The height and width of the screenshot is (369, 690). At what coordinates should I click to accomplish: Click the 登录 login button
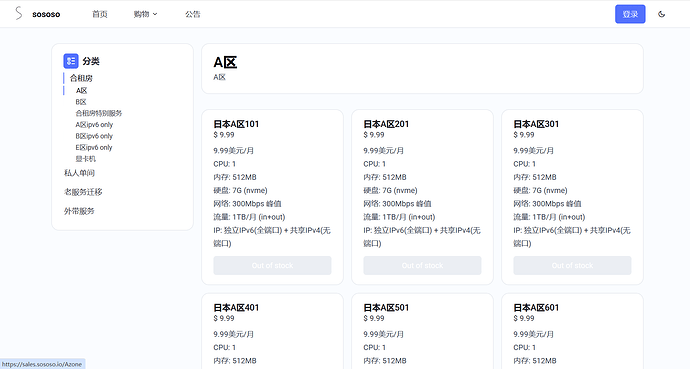(x=630, y=14)
